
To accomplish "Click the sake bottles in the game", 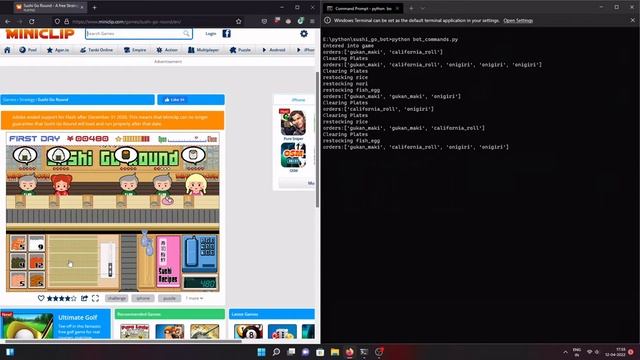I will click(x=146, y=243).
